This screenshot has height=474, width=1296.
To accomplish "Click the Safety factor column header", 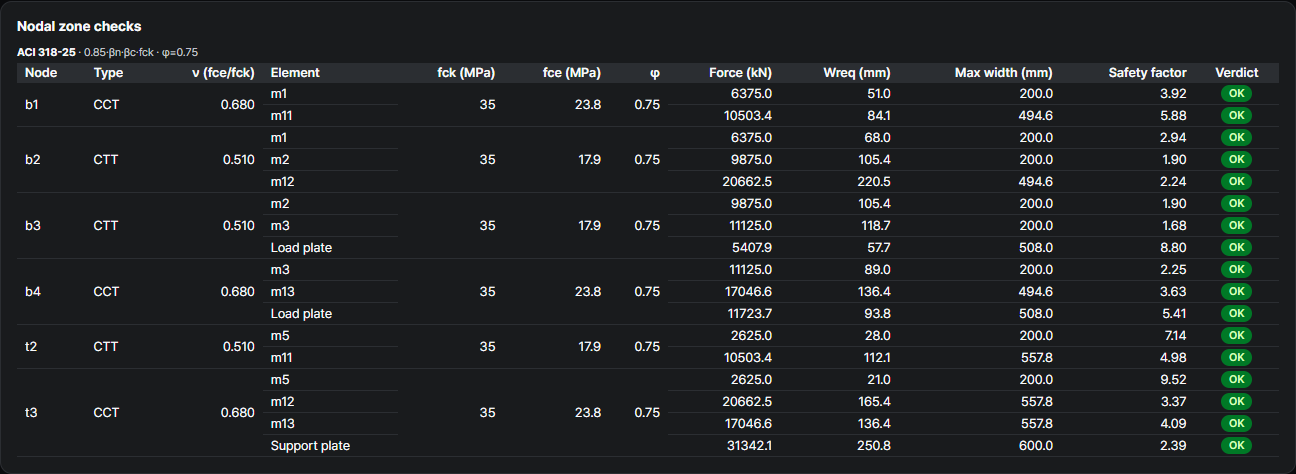I will [x=1148, y=72].
